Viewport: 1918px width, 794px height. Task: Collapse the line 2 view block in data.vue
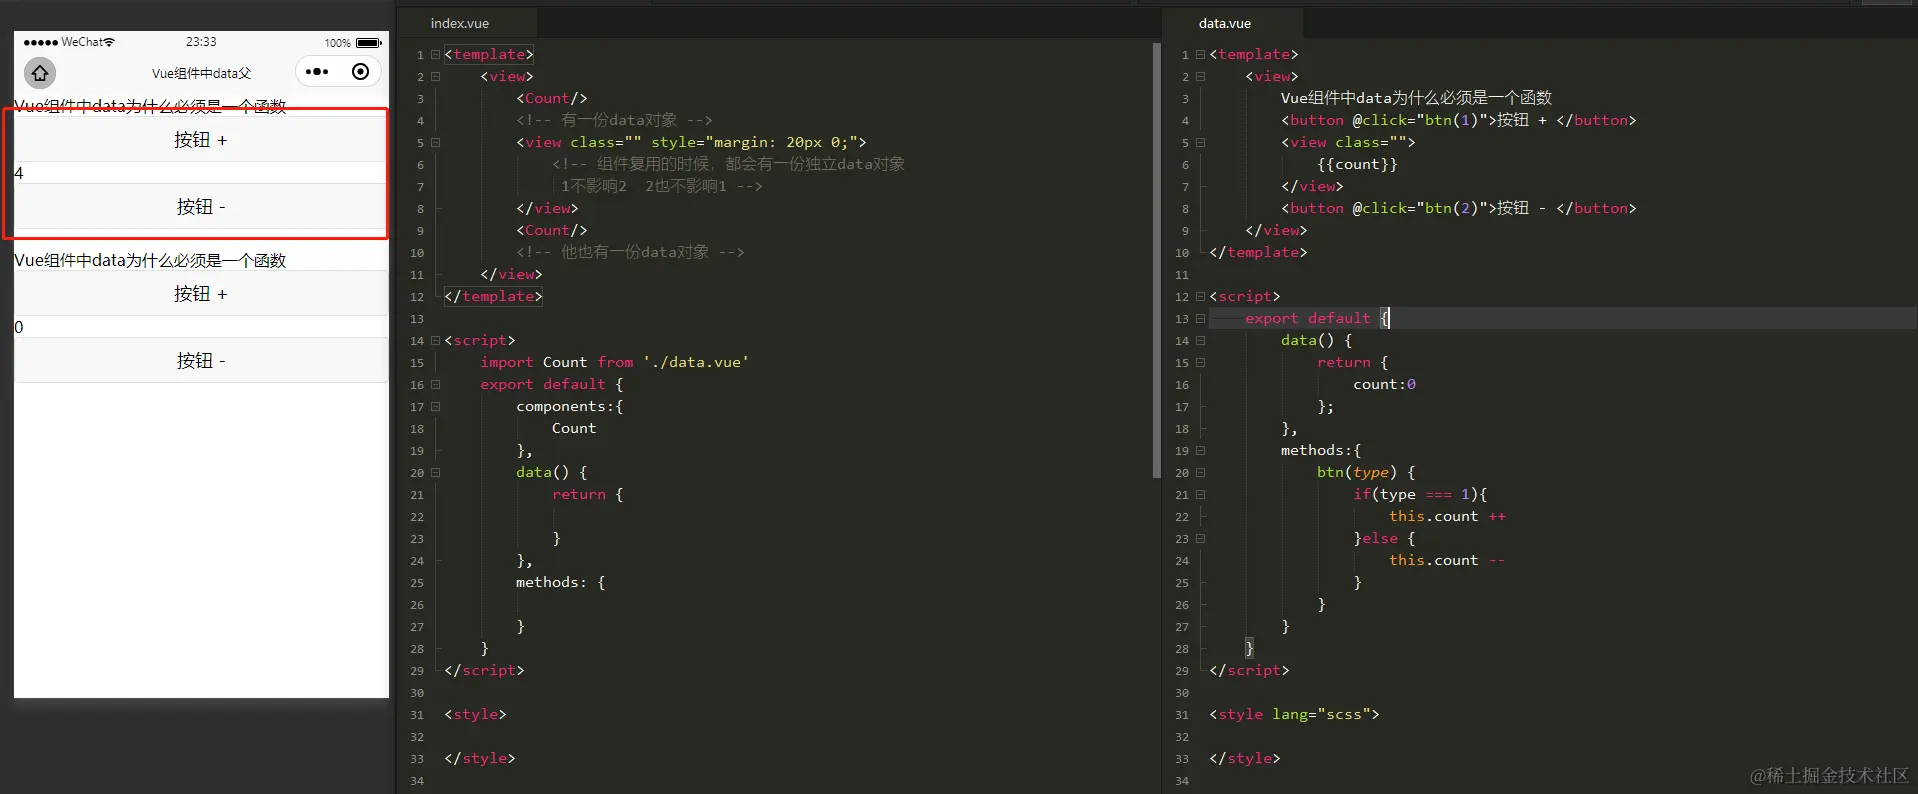[1201, 77]
